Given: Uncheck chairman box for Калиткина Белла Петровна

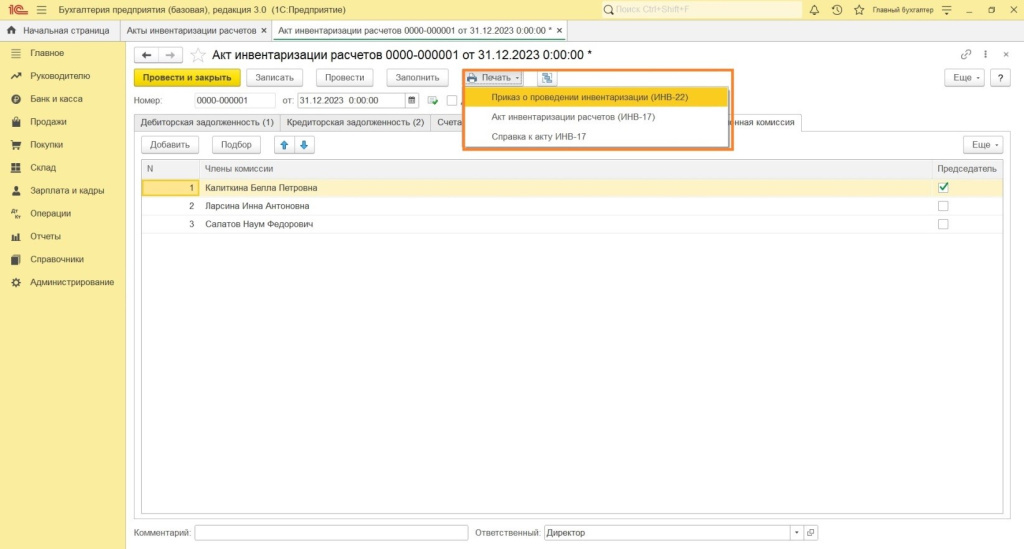Looking at the screenshot, I should point(942,187).
